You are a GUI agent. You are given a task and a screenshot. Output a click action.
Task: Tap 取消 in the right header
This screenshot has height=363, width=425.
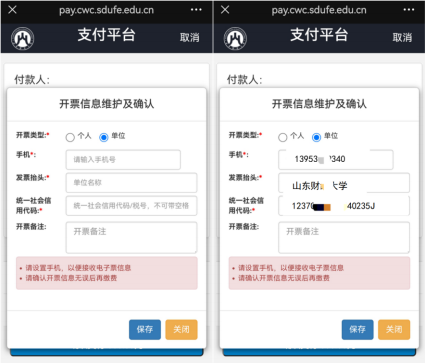tap(402, 37)
